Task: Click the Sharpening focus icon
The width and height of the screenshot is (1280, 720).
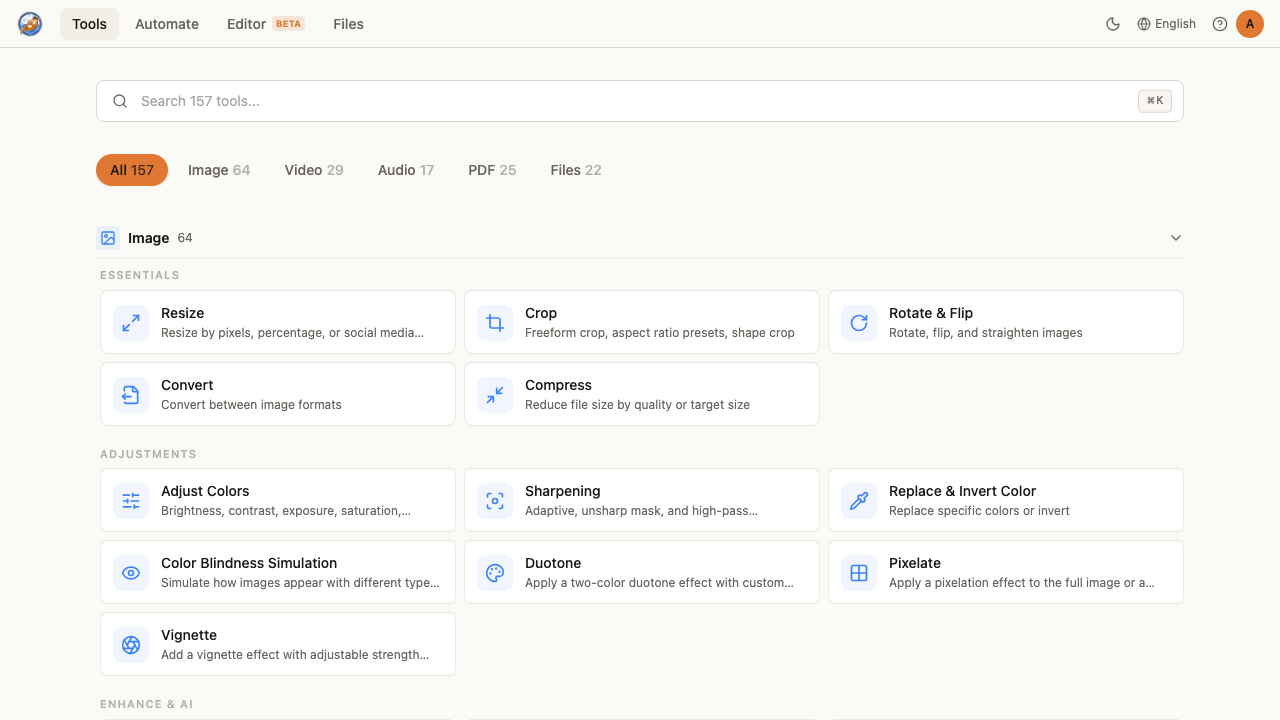Action: [495, 501]
